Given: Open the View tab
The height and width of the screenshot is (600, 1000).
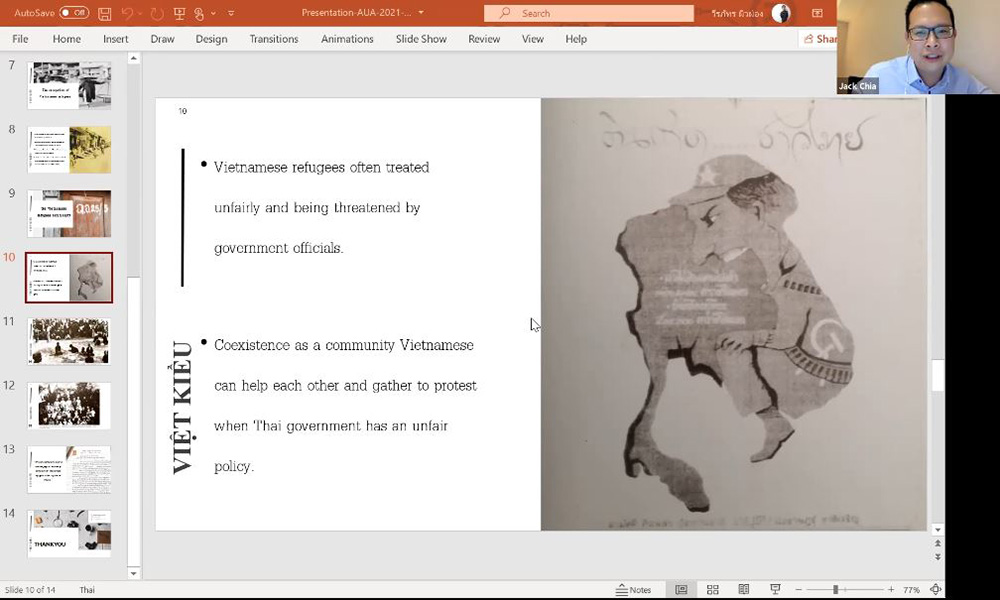Looking at the screenshot, I should (x=533, y=39).
